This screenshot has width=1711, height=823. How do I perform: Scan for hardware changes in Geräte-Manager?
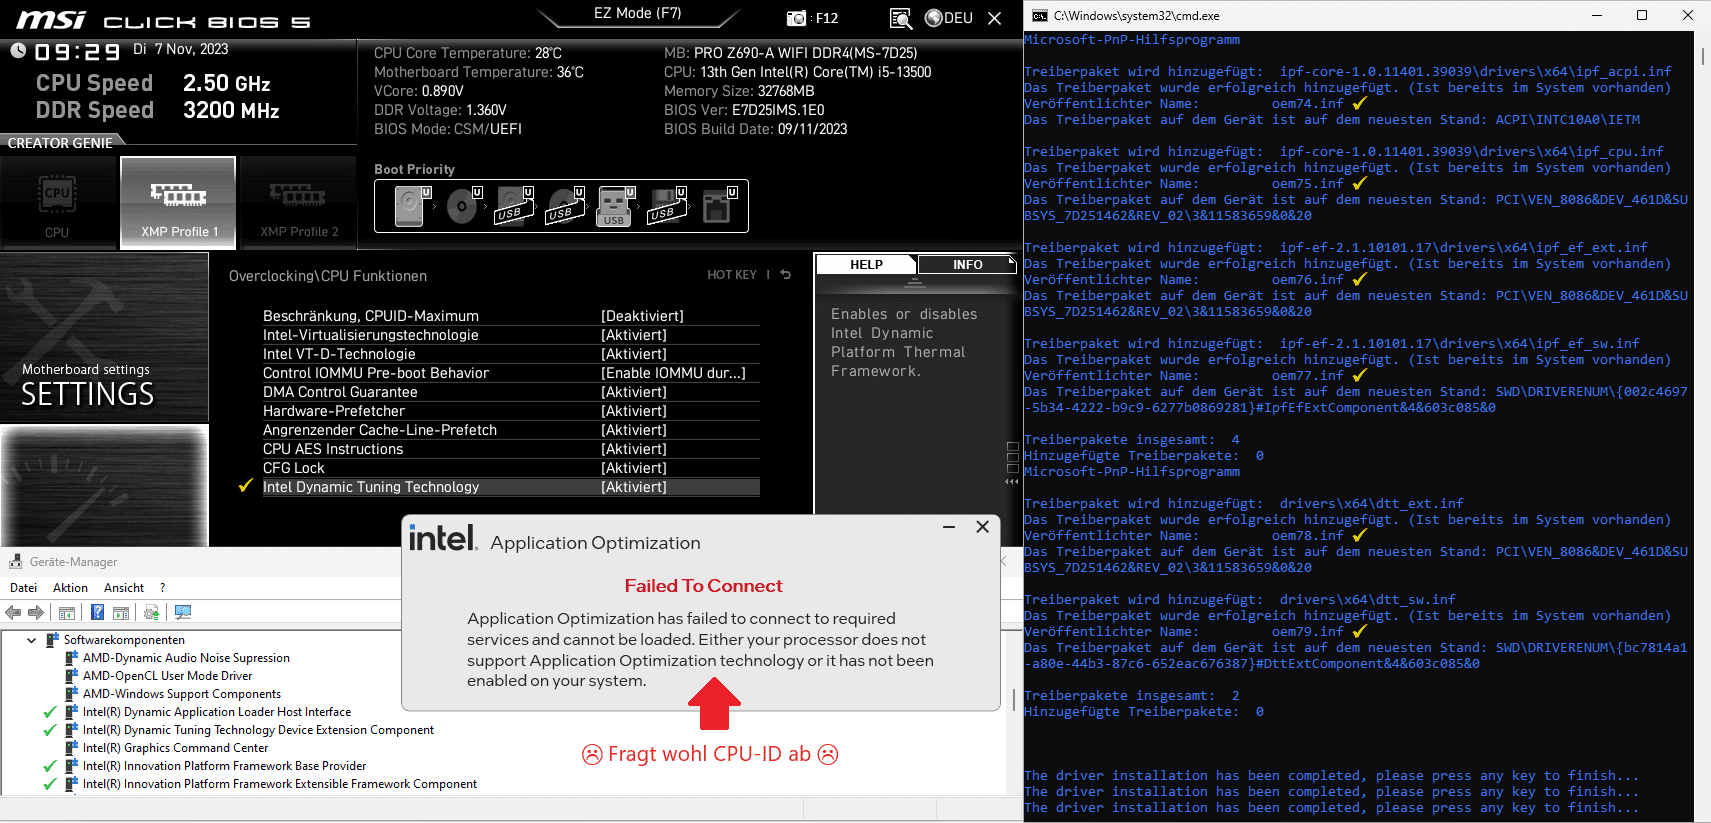tap(183, 612)
